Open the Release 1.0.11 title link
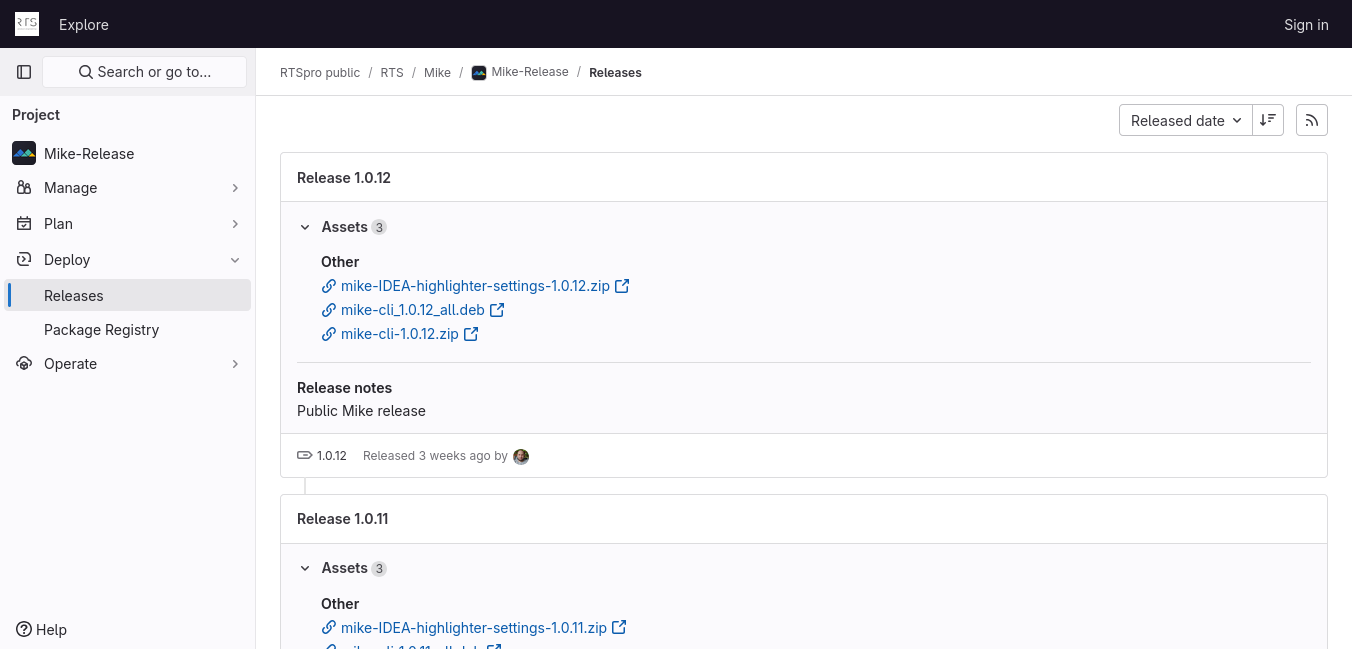 [x=342, y=519]
